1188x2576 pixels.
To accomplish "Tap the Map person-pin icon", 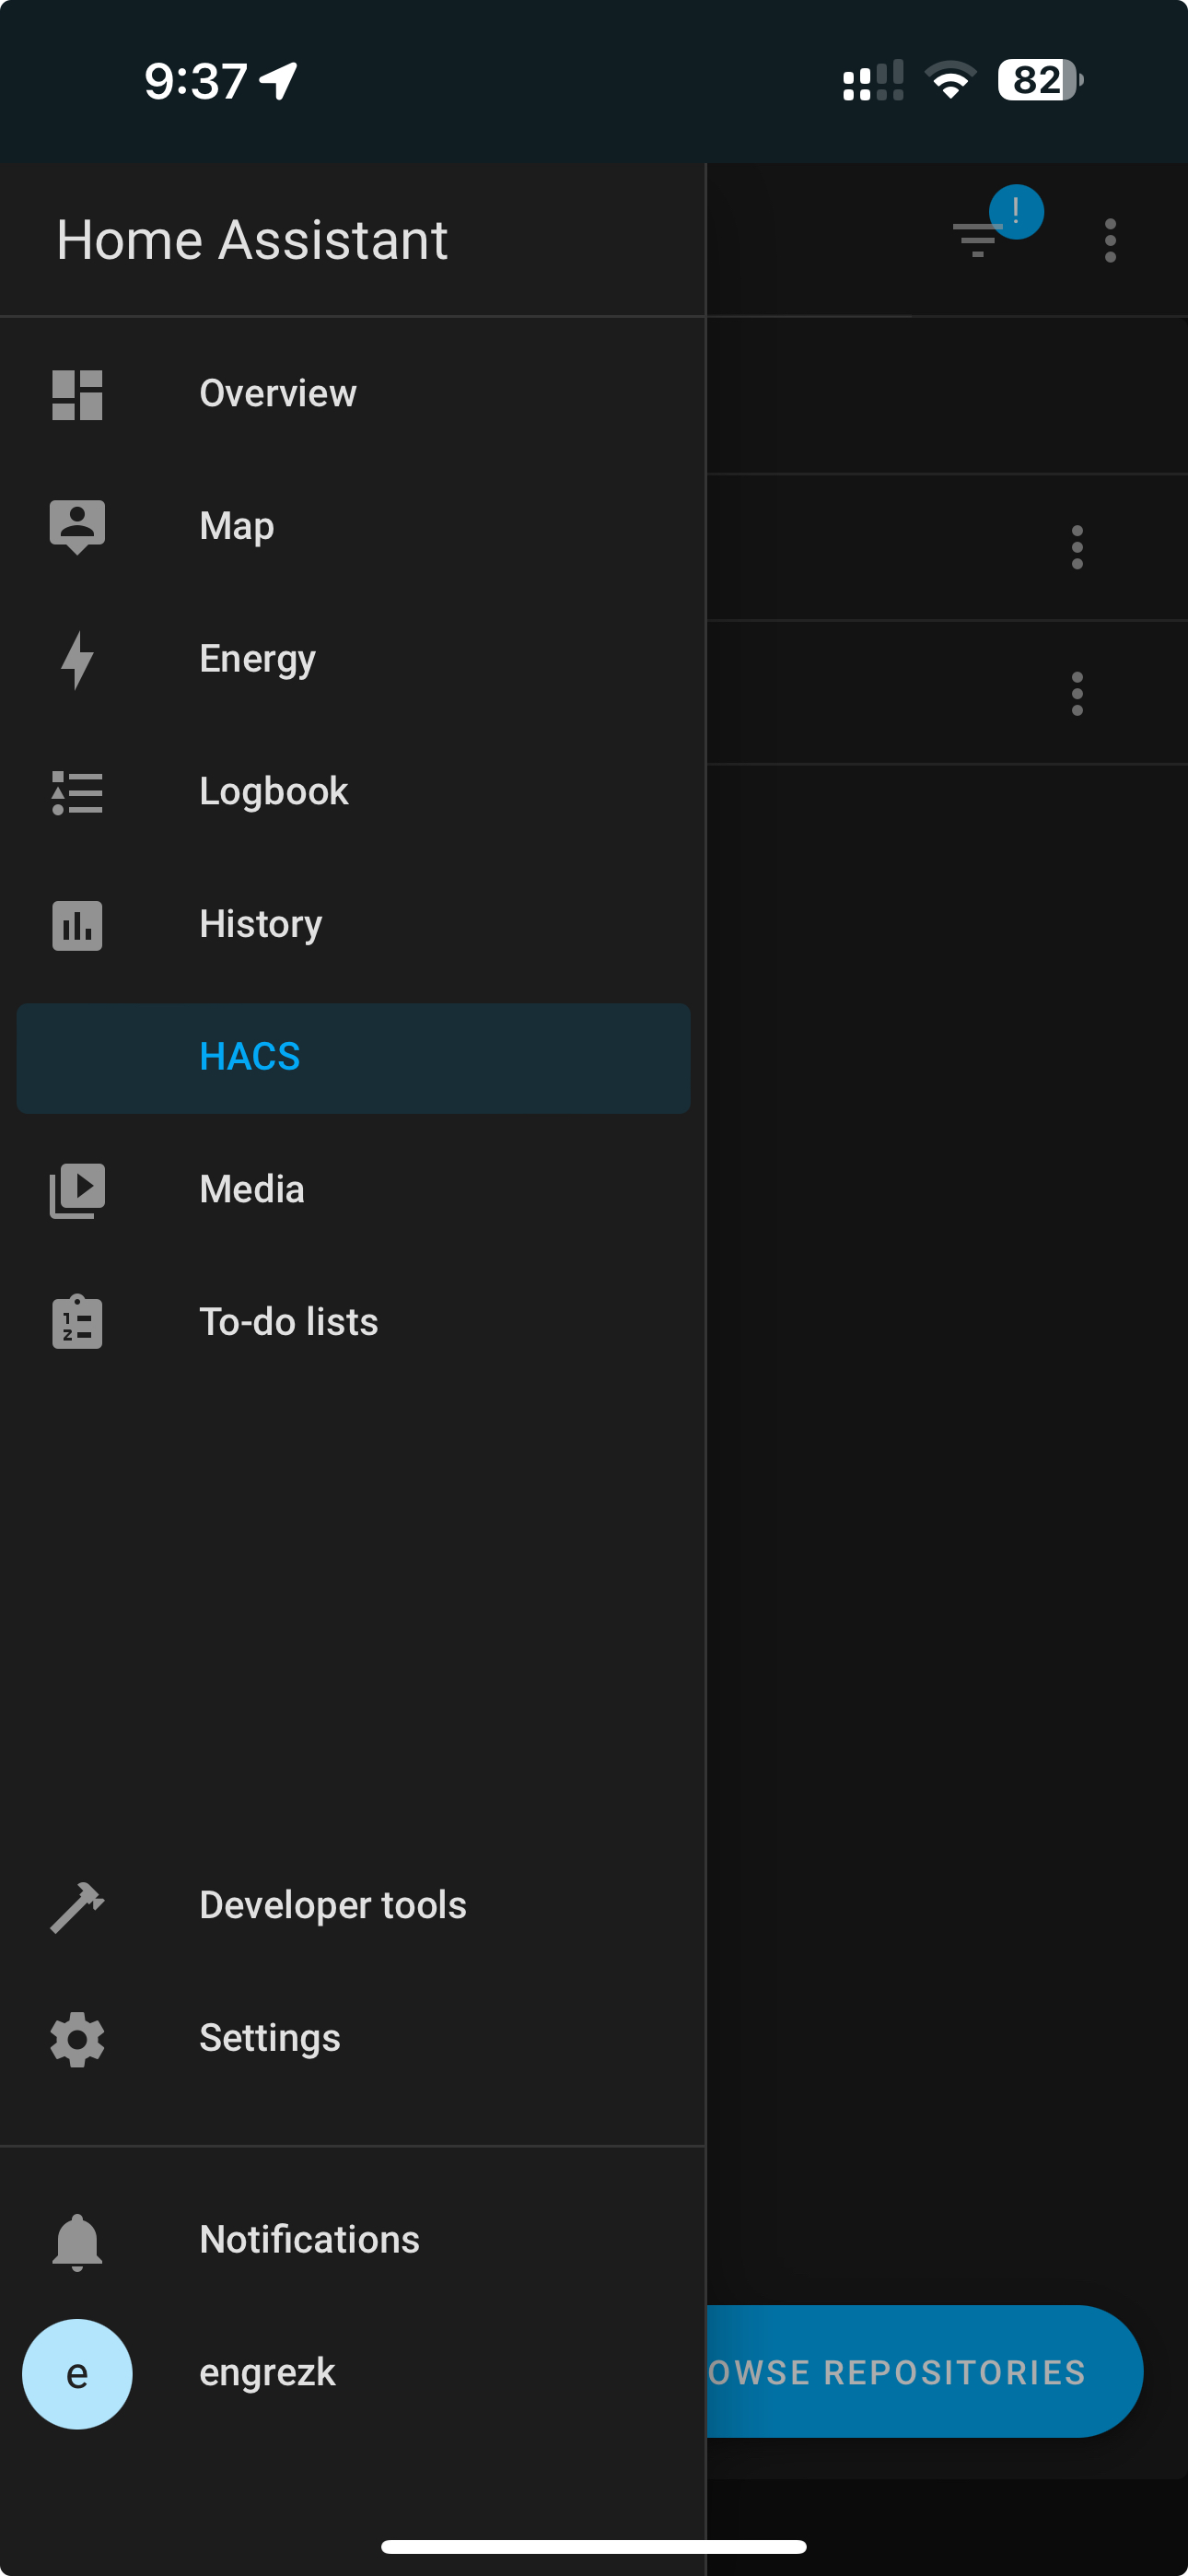I will 77,526.
